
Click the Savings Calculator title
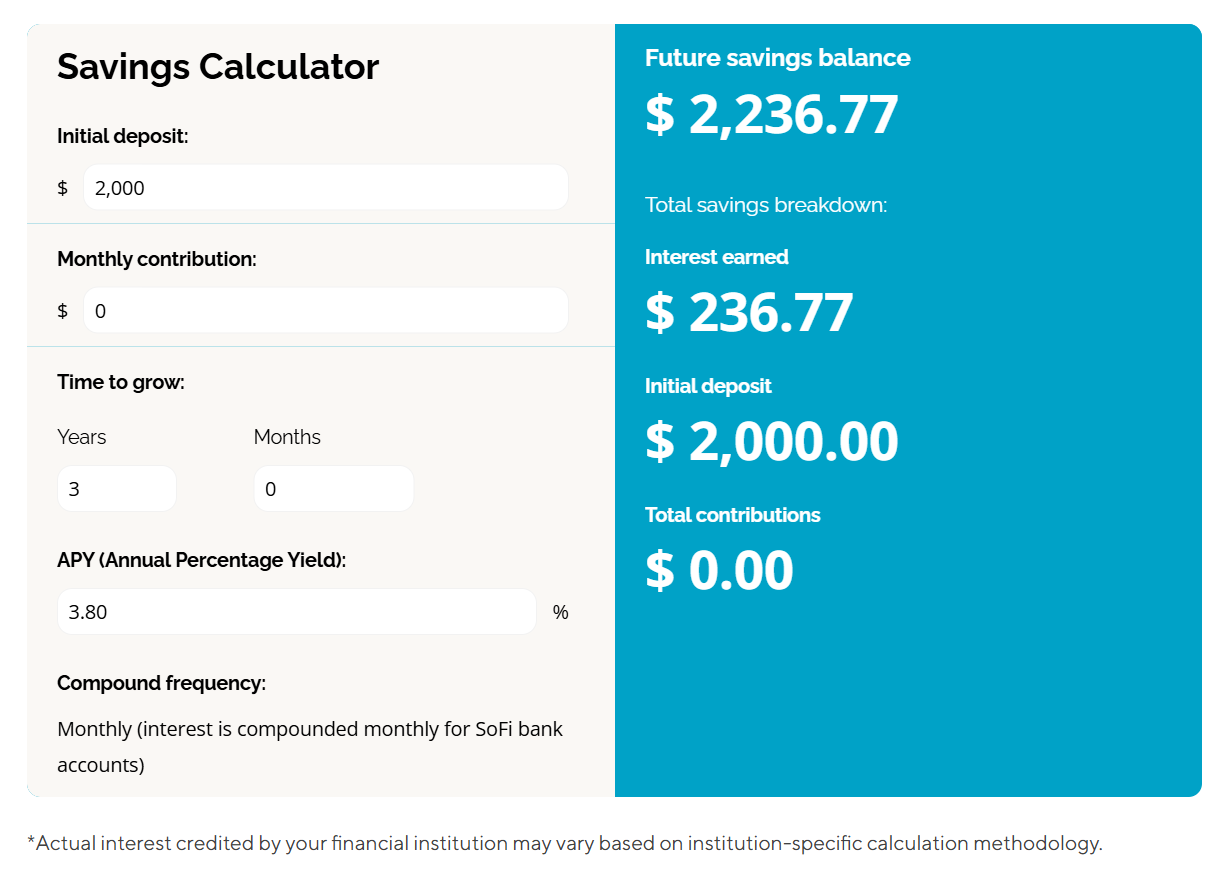218,67
